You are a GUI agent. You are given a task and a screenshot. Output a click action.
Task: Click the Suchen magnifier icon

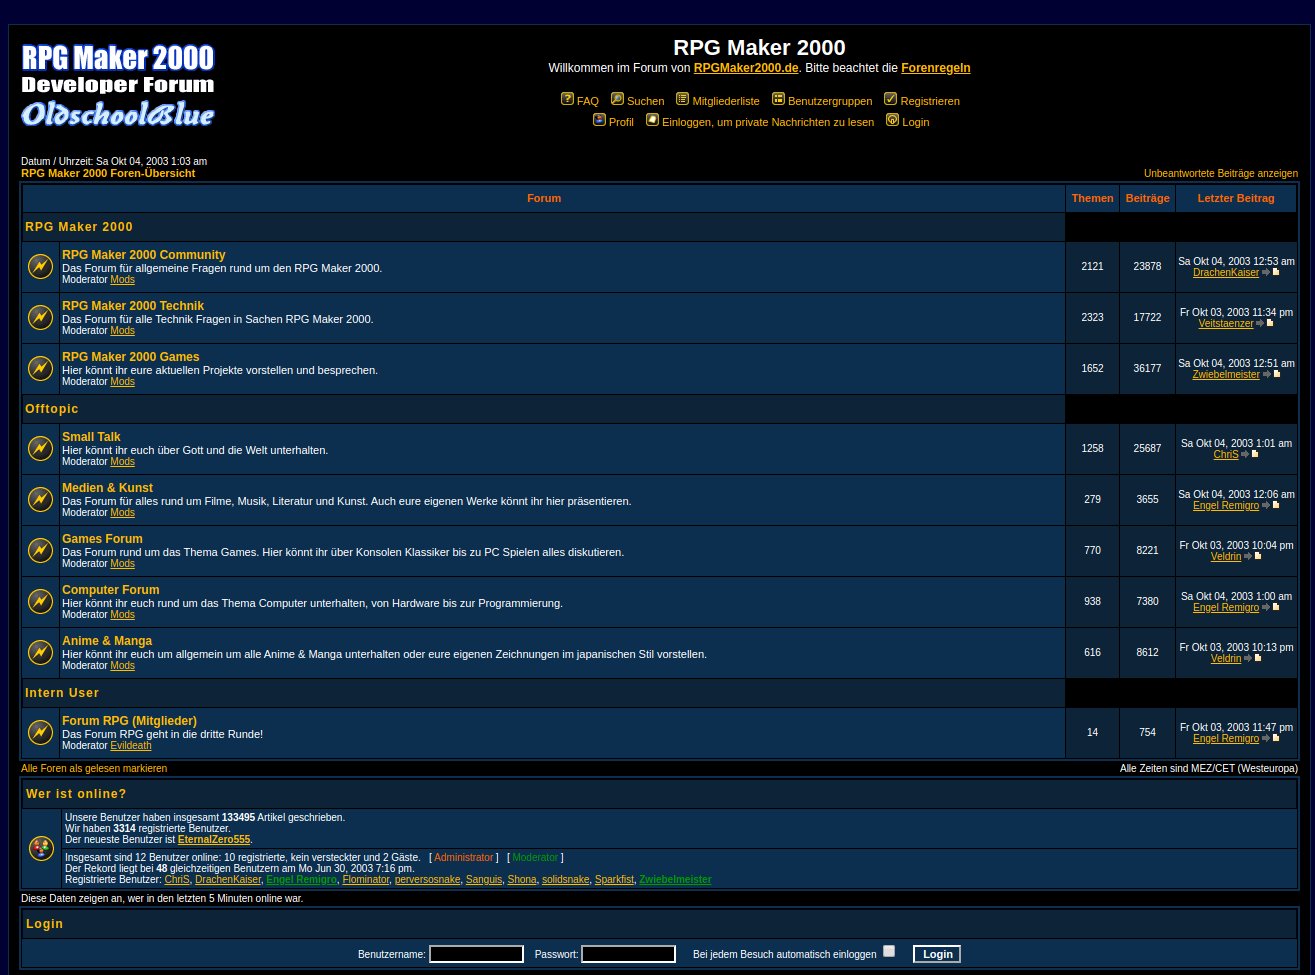(617, 99)
